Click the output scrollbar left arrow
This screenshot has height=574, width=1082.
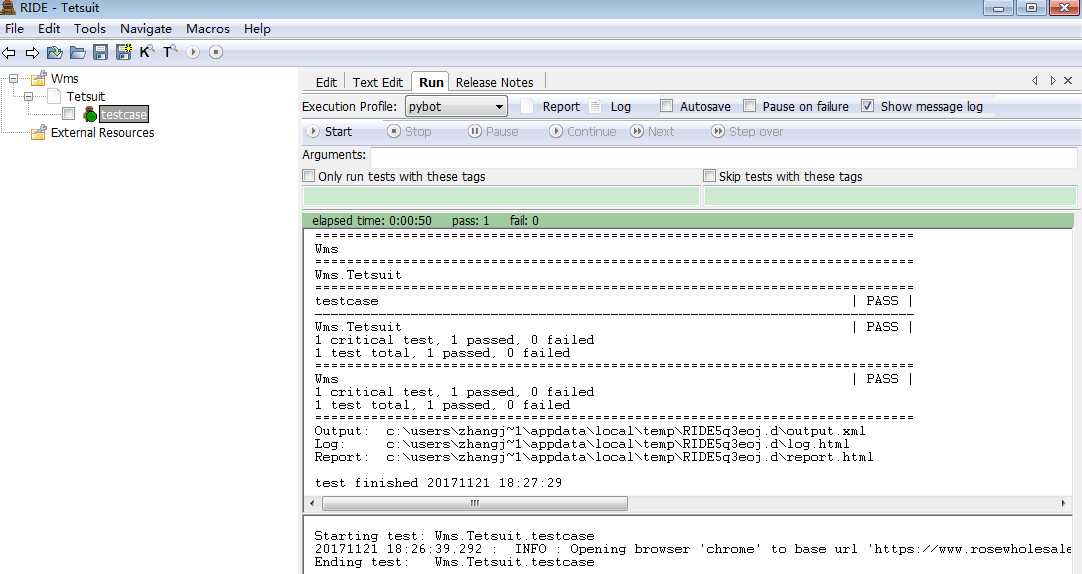[x=312, y=503]
